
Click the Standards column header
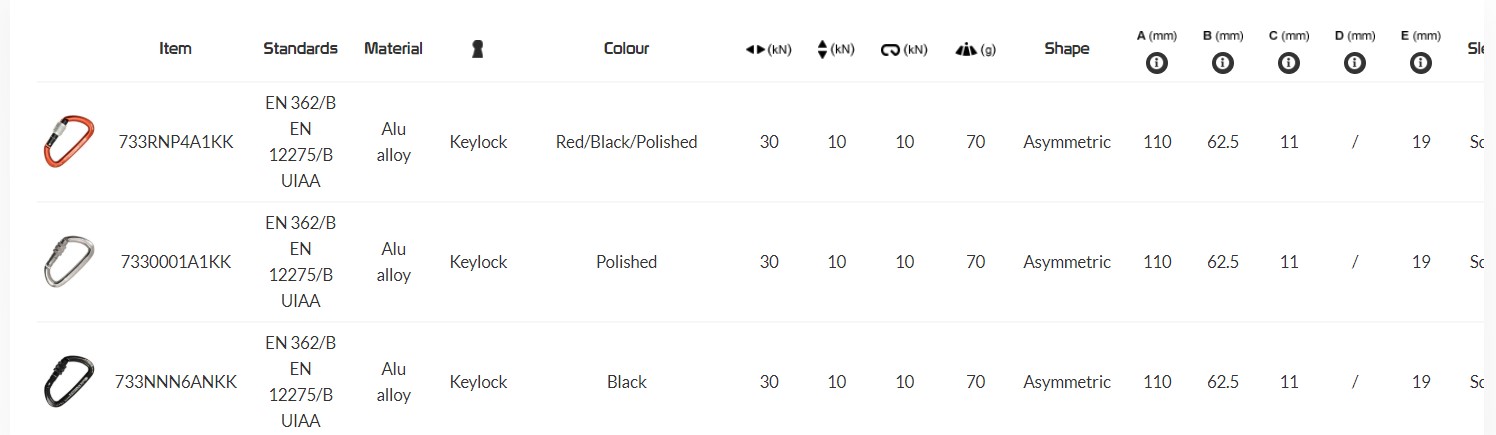(300, 48)
